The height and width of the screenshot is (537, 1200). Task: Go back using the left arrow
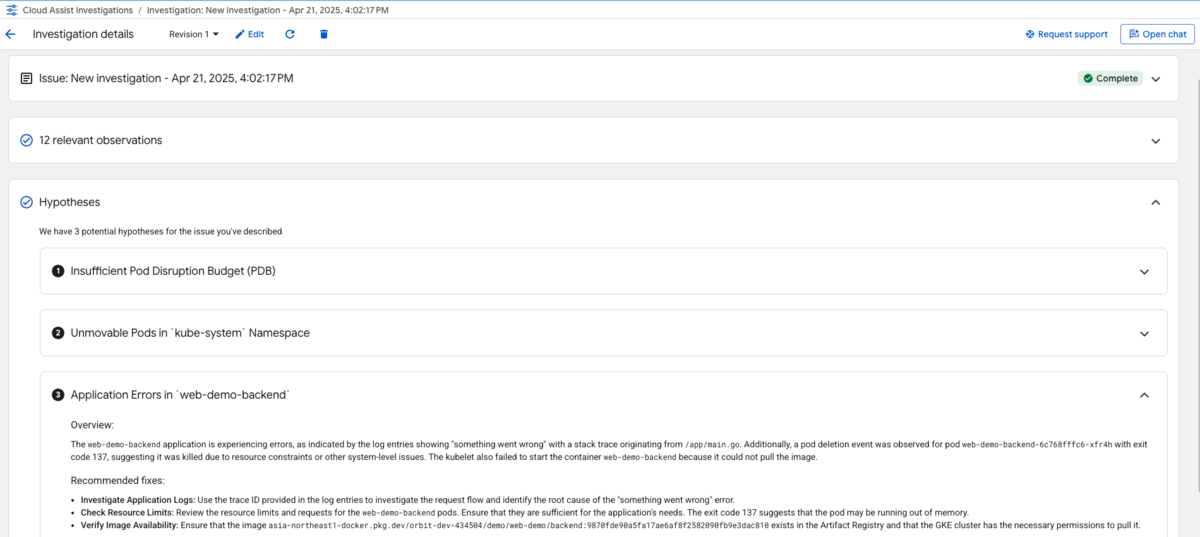pyautogui.click(x=11, y=34)
